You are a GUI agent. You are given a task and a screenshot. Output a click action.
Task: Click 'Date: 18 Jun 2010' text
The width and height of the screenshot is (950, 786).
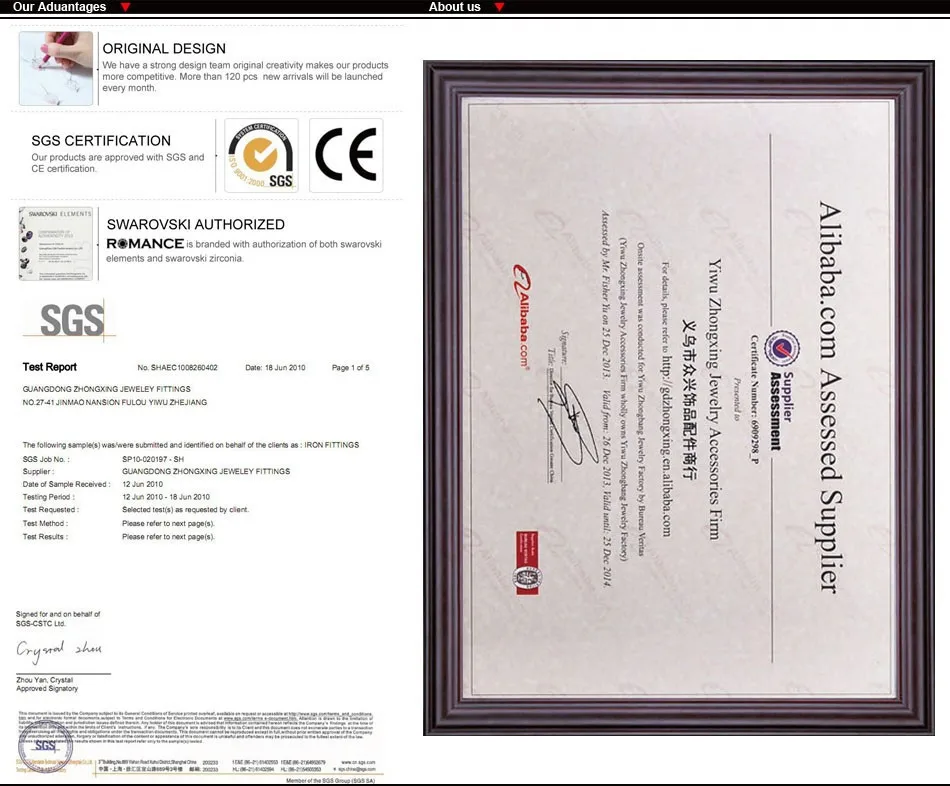pyautogui.click(x=275, y=367)
